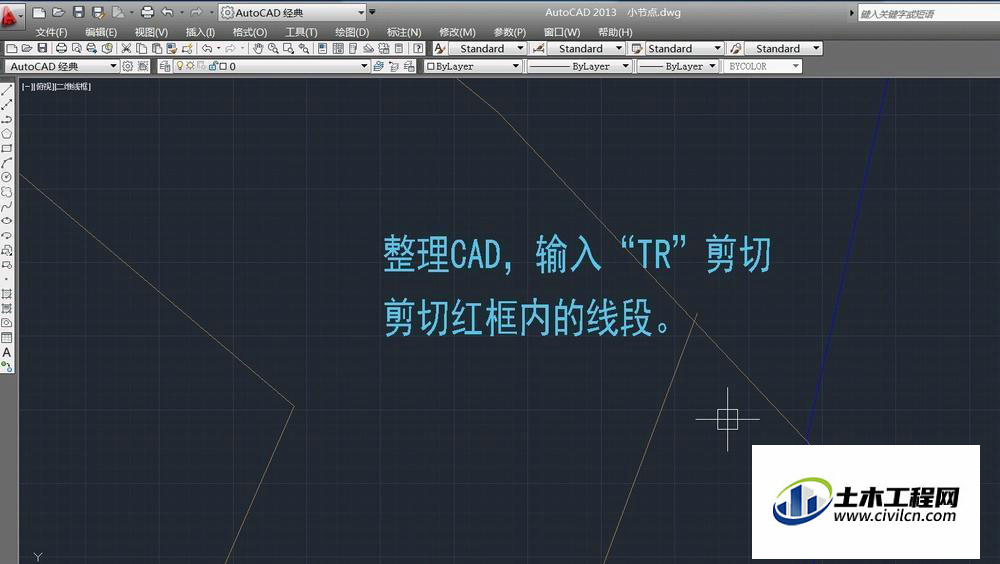
Task: Select the Polygon draw tool
Action: coord(6,134)
